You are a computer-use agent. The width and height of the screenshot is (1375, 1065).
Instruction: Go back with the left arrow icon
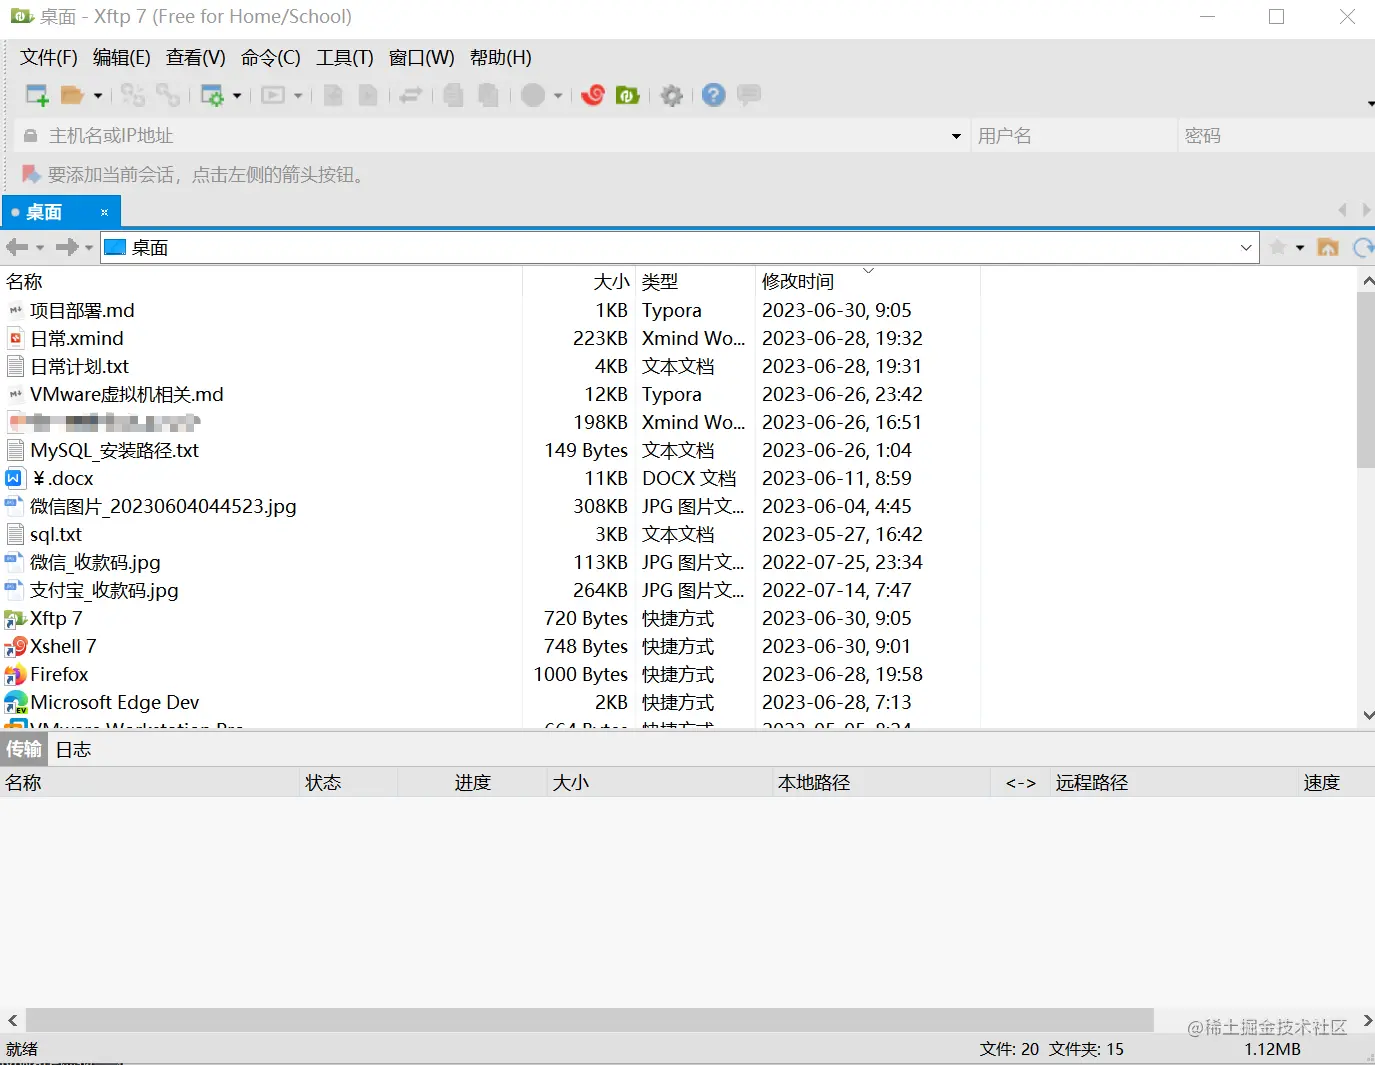click(x=17, y=247)
